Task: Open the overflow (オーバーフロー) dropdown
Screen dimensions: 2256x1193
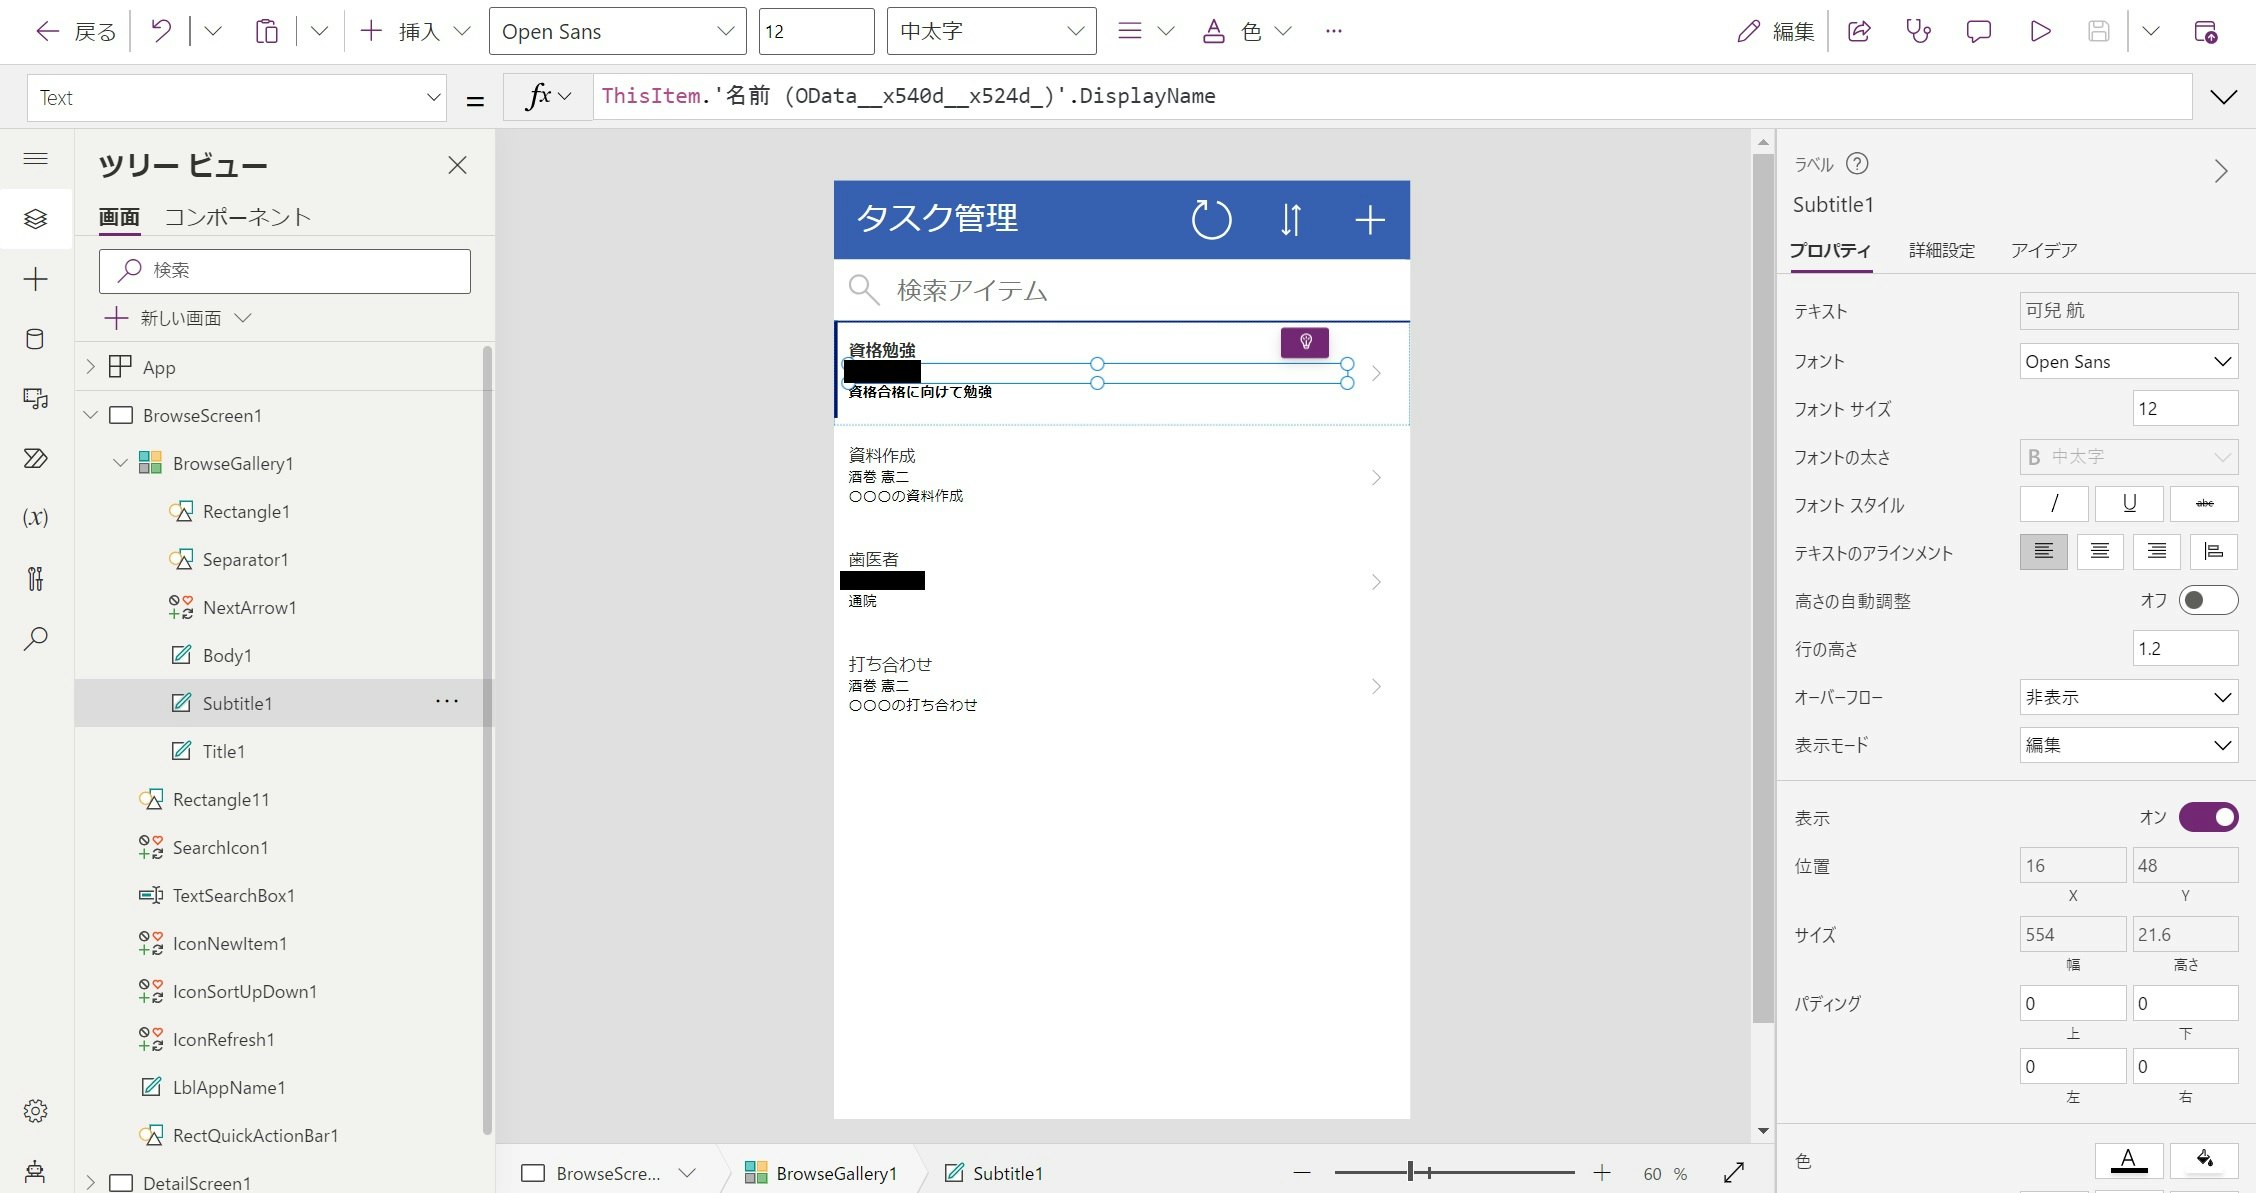Action: tap(2128, 697)
